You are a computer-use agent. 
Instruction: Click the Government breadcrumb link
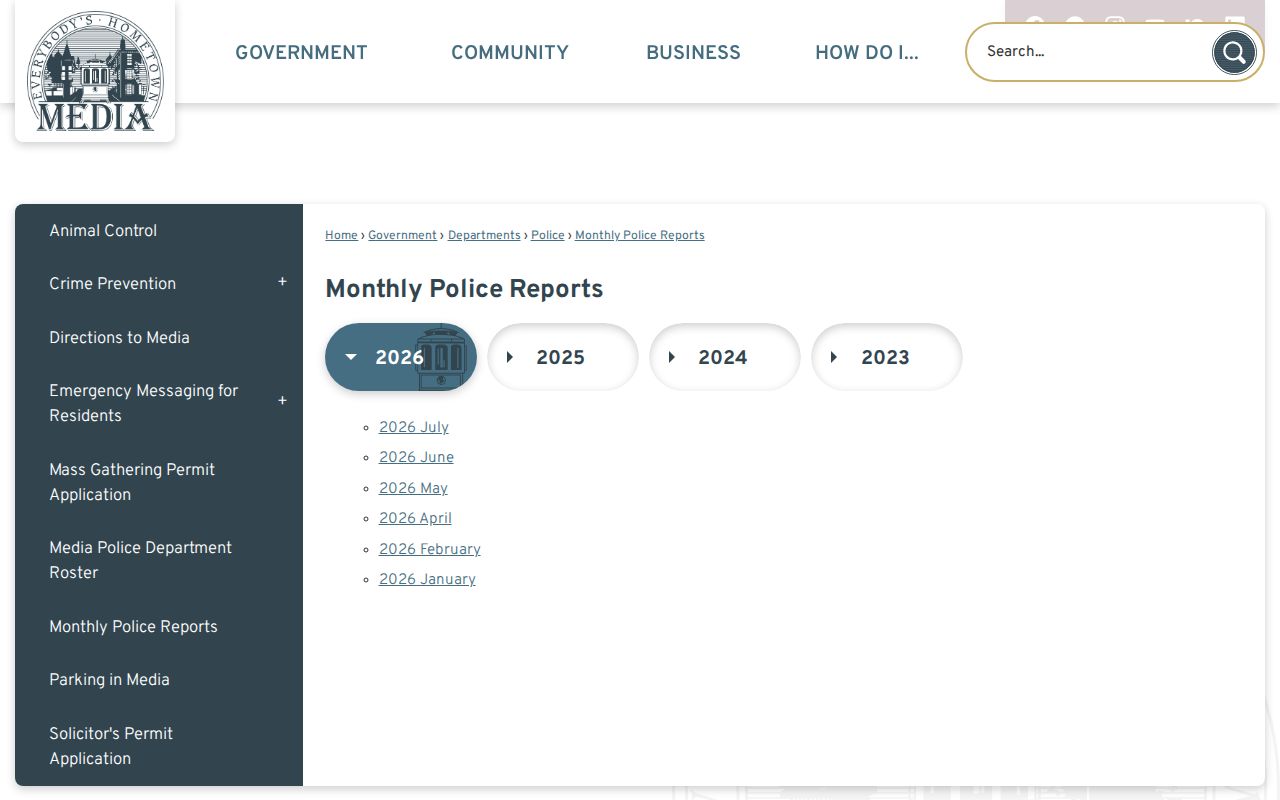click(x=402, y=236)
